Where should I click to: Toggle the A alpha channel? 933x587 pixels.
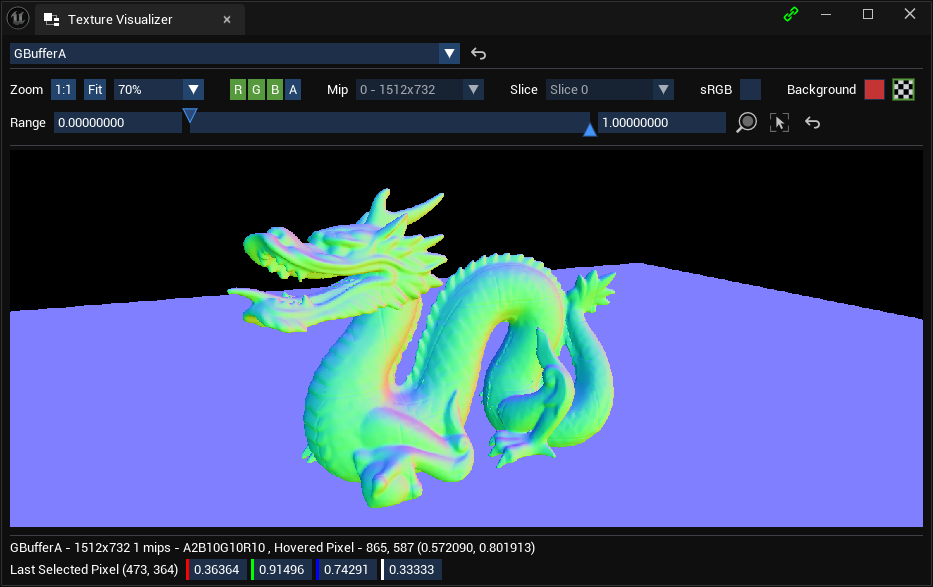point(293,90)
